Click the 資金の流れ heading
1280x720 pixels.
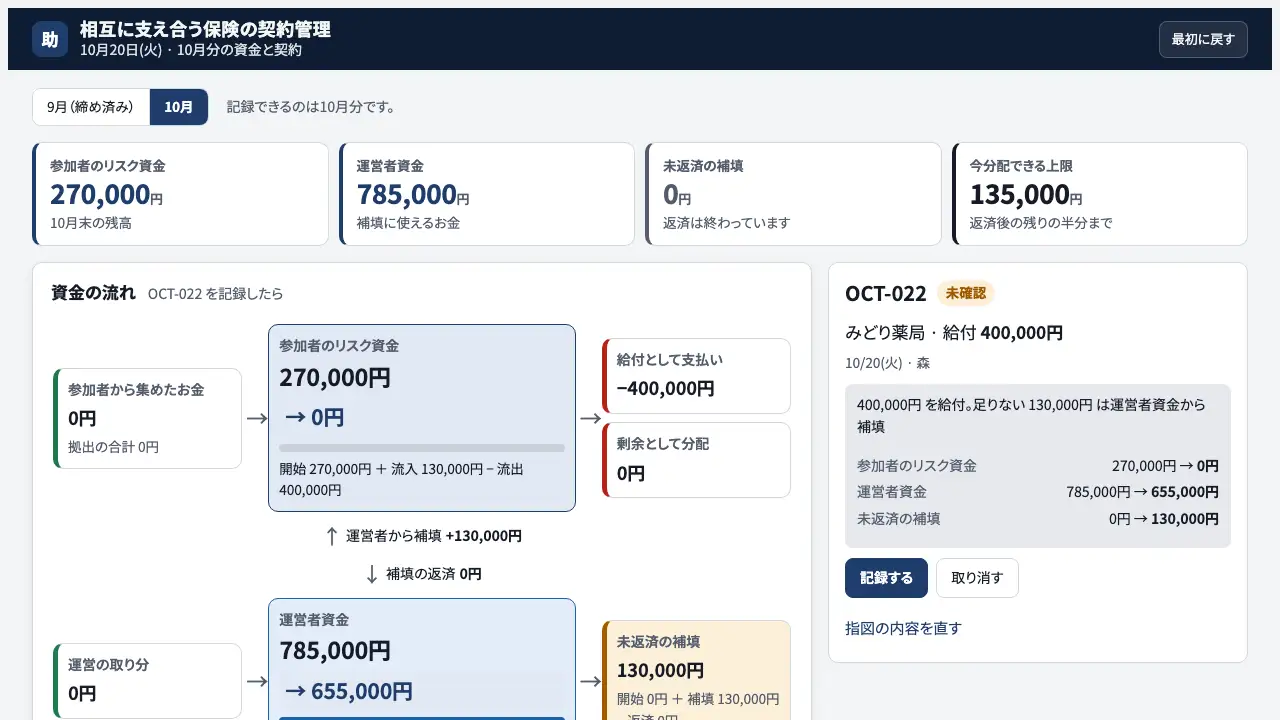tap(93, 293)
